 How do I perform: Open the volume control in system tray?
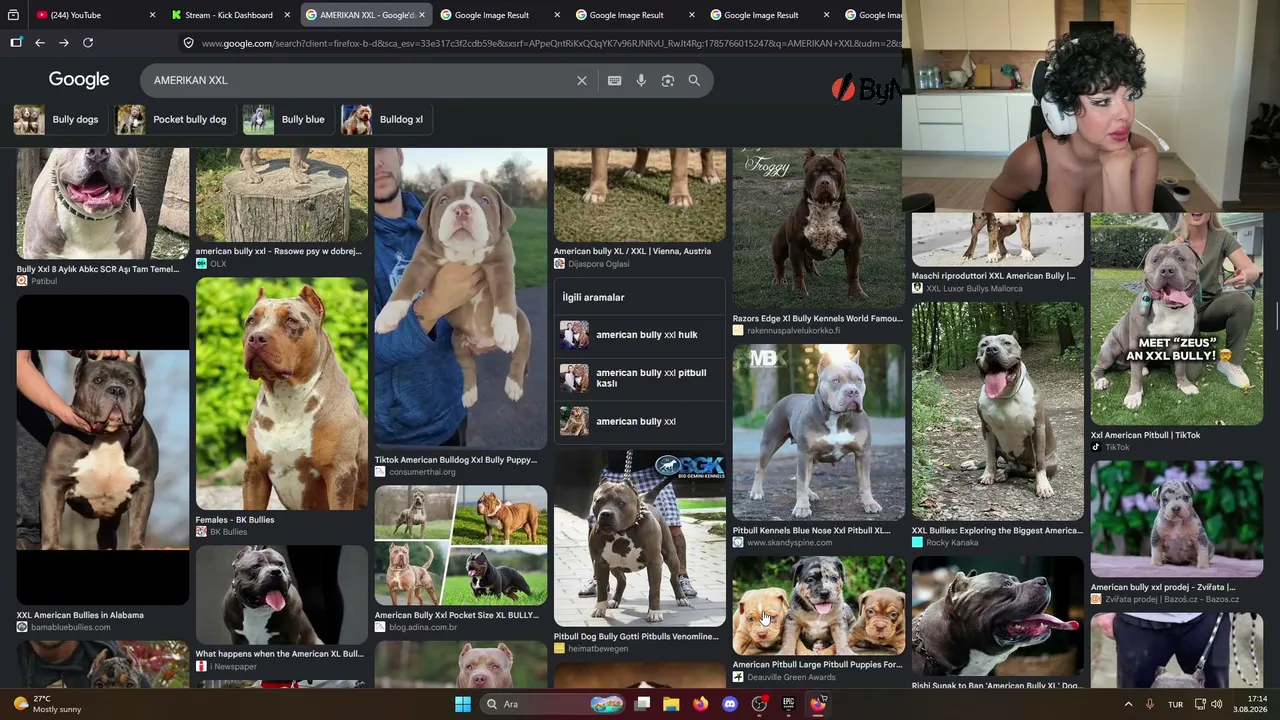1217,704
